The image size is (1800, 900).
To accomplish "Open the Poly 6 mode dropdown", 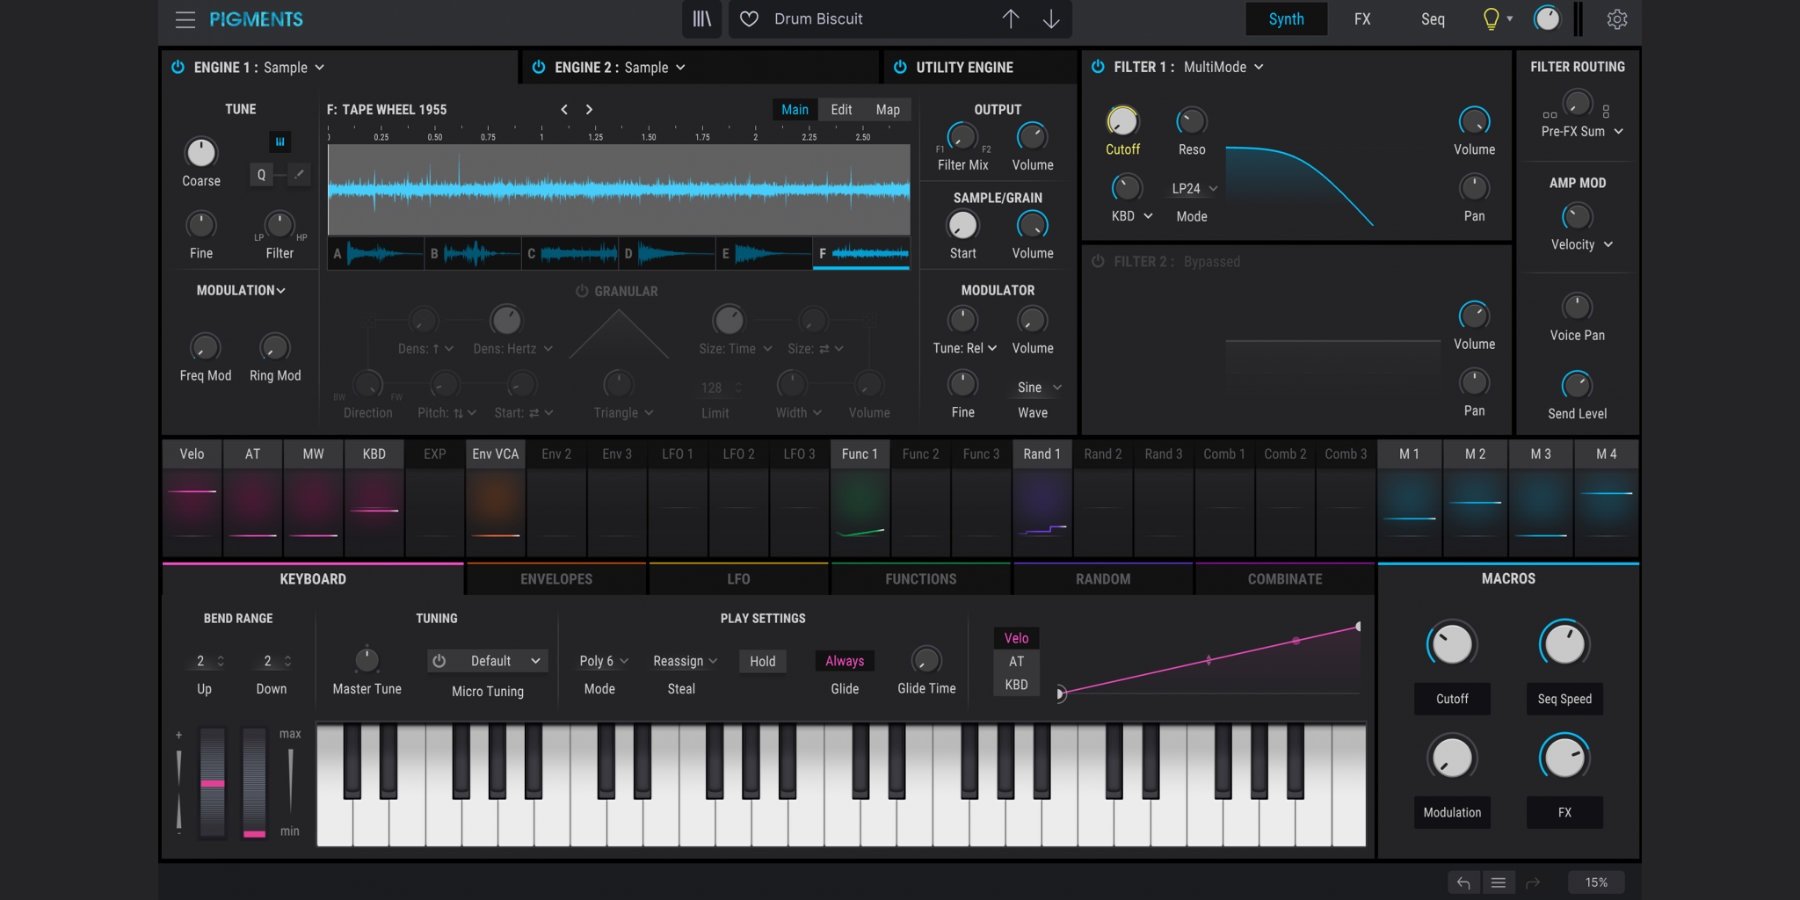I will [x=603, y=661].
